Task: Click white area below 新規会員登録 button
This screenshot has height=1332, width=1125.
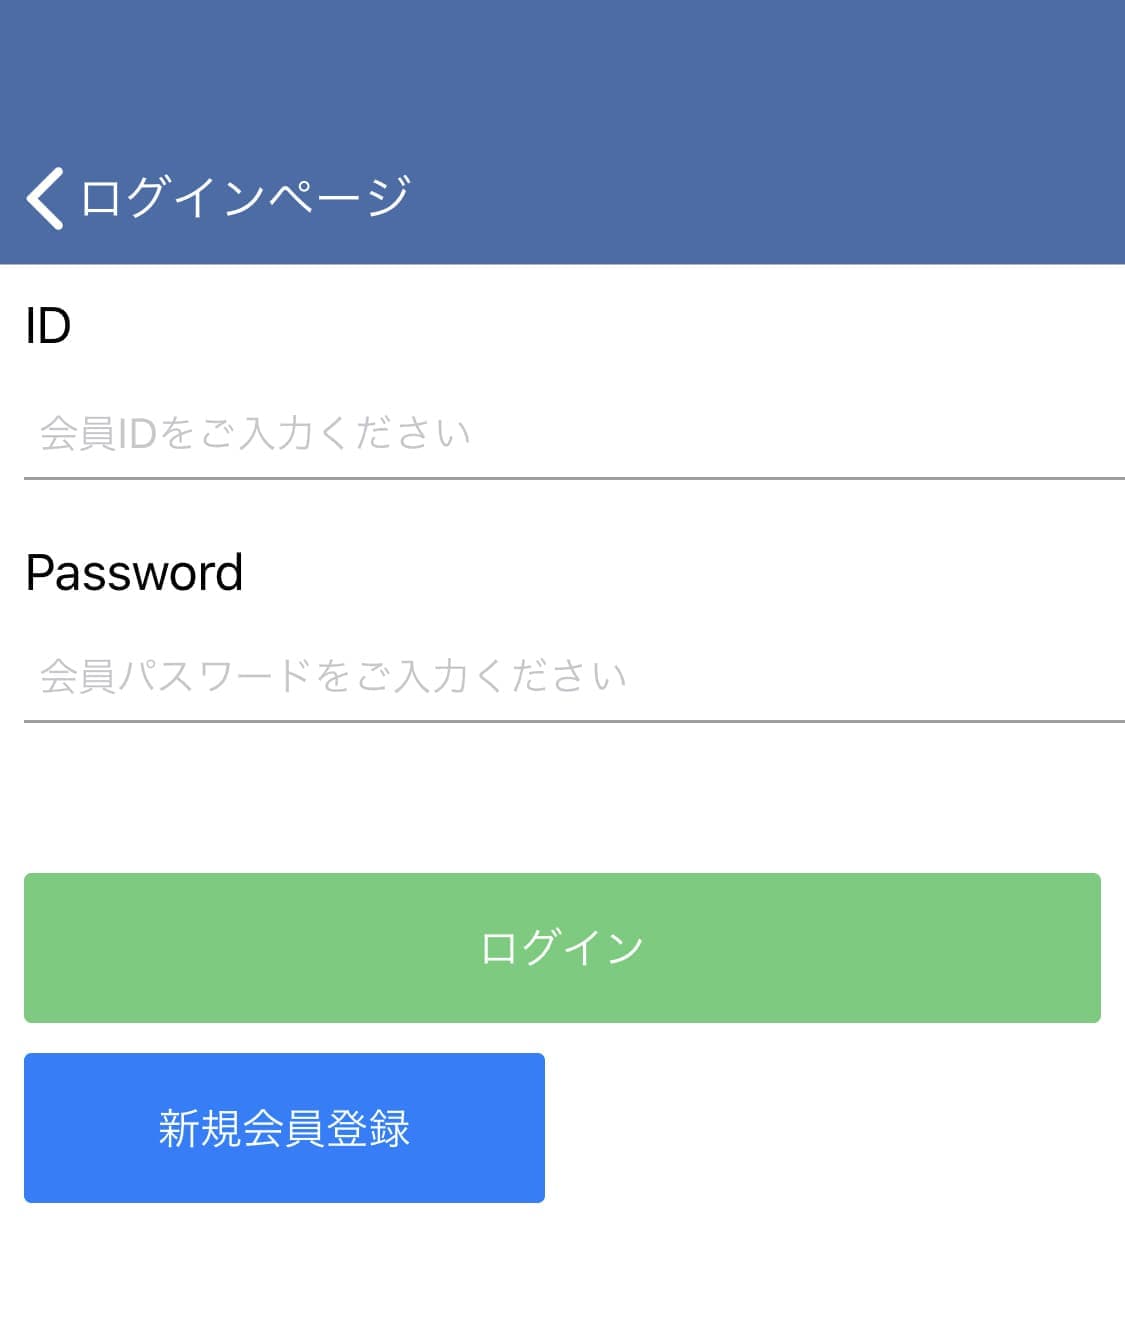Action: tap(562, 1268)
